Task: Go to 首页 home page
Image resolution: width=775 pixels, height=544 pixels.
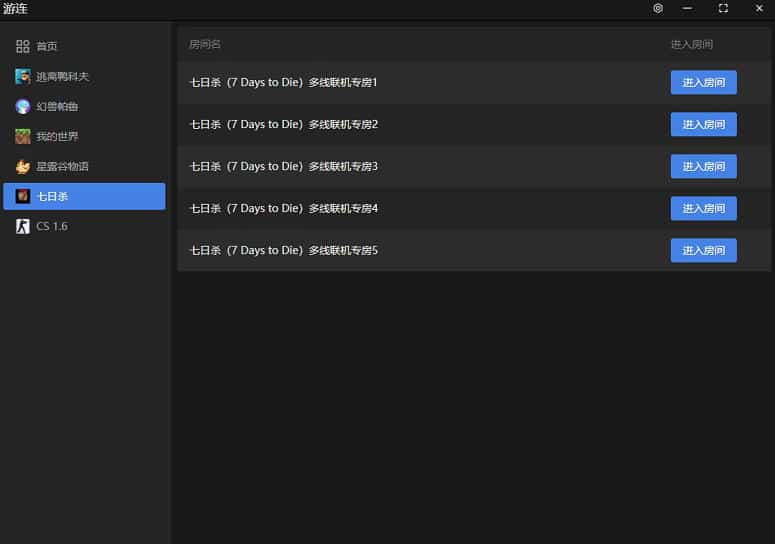Action: [85, 46]
